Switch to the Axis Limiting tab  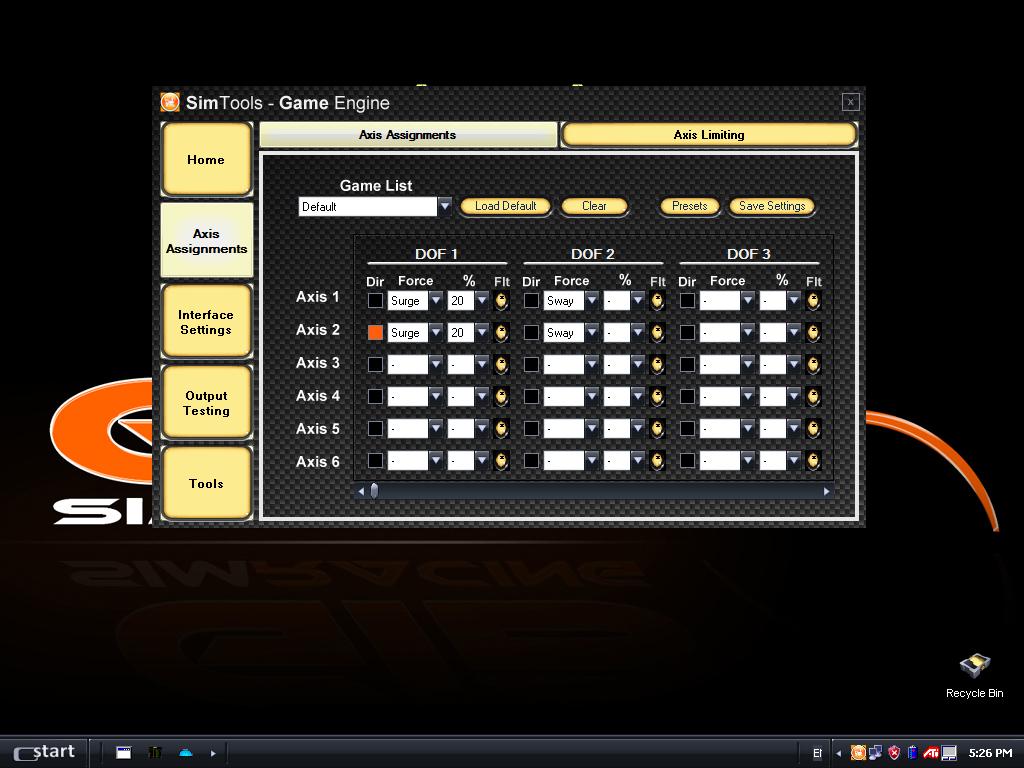coord(709,135)
